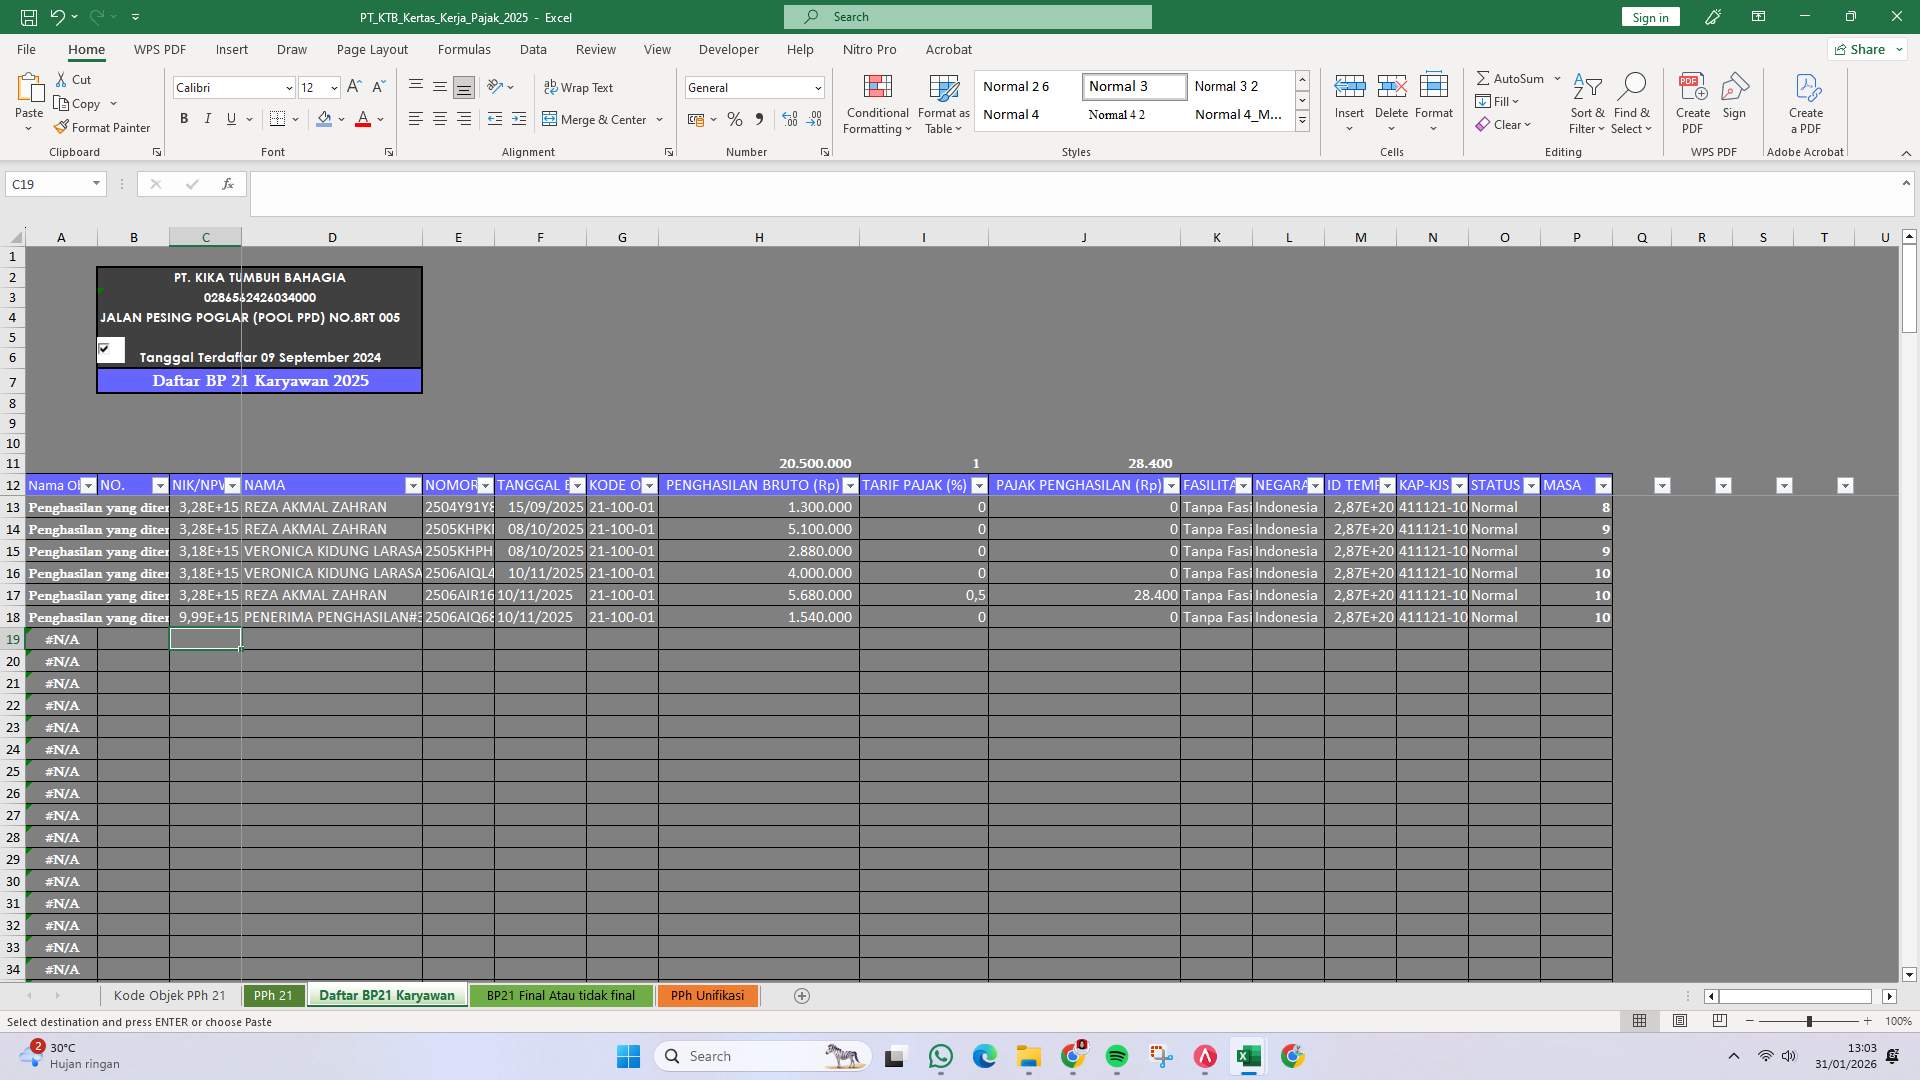Click Increase Decimal
The image size is (1920, 1080).
click(790, 119)
